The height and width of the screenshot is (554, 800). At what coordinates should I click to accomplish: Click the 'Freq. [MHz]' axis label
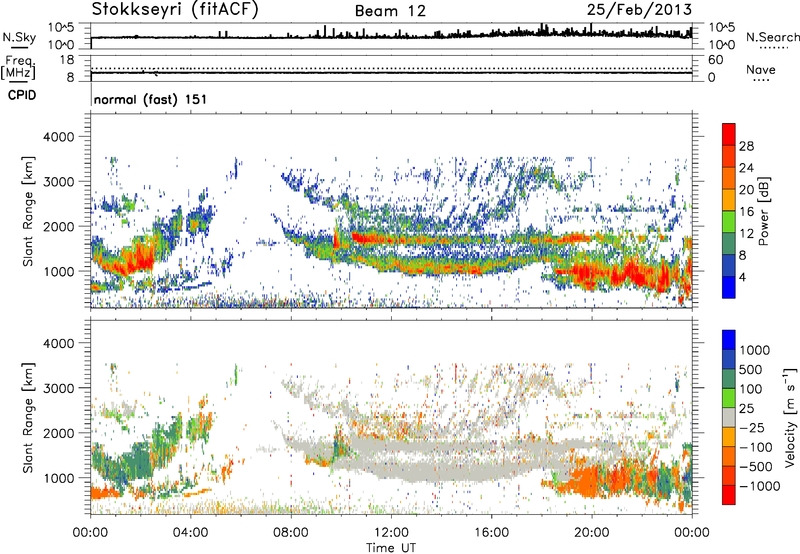coord(18,67)
